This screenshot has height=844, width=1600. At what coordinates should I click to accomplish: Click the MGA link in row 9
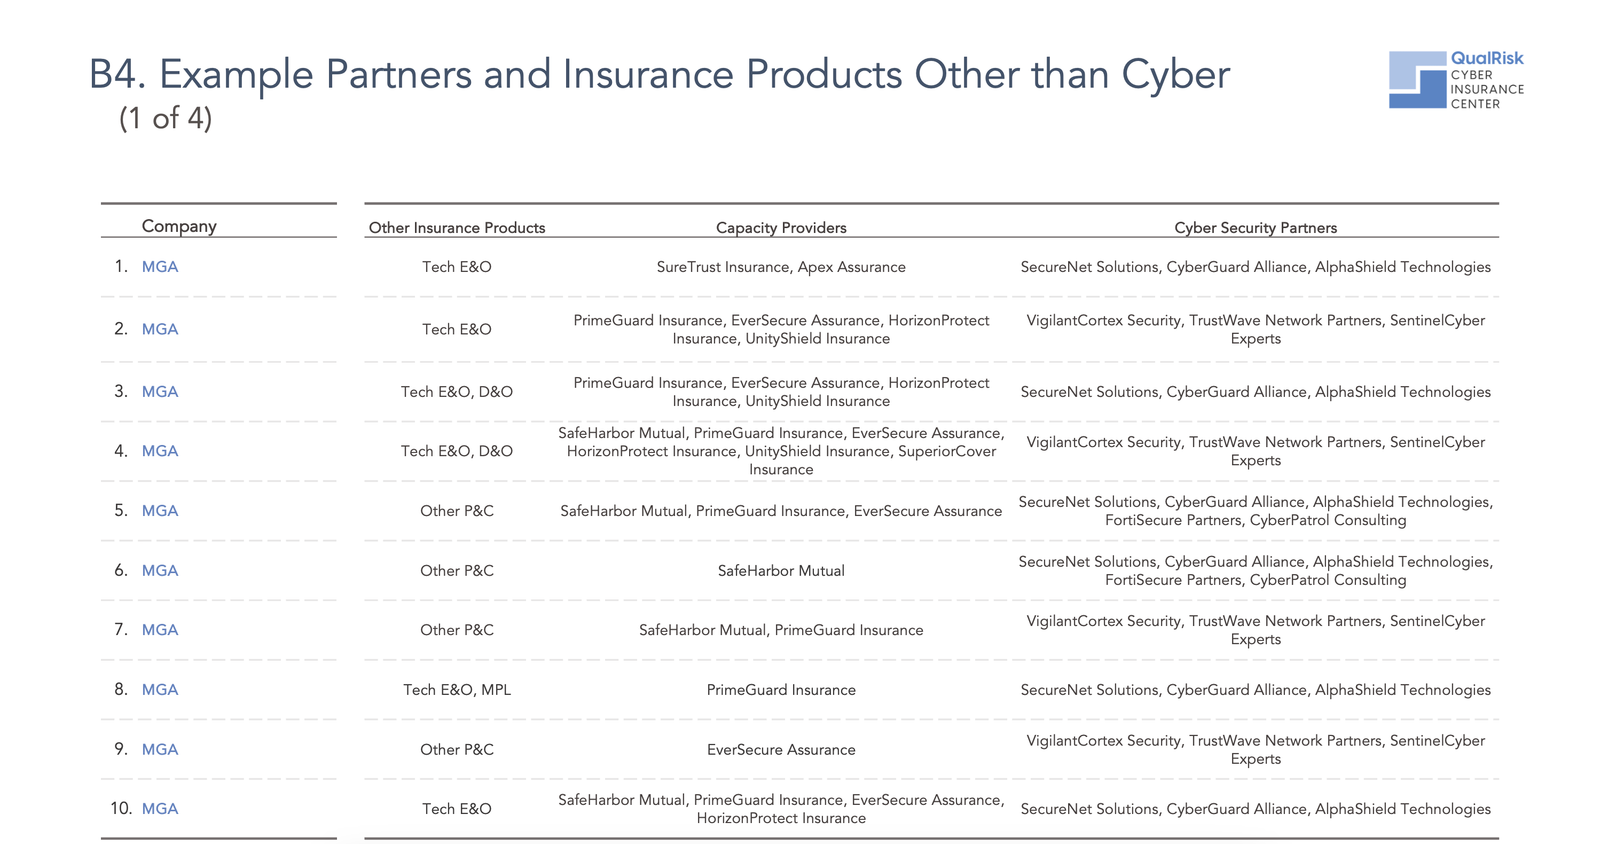[x=160, y=750]
